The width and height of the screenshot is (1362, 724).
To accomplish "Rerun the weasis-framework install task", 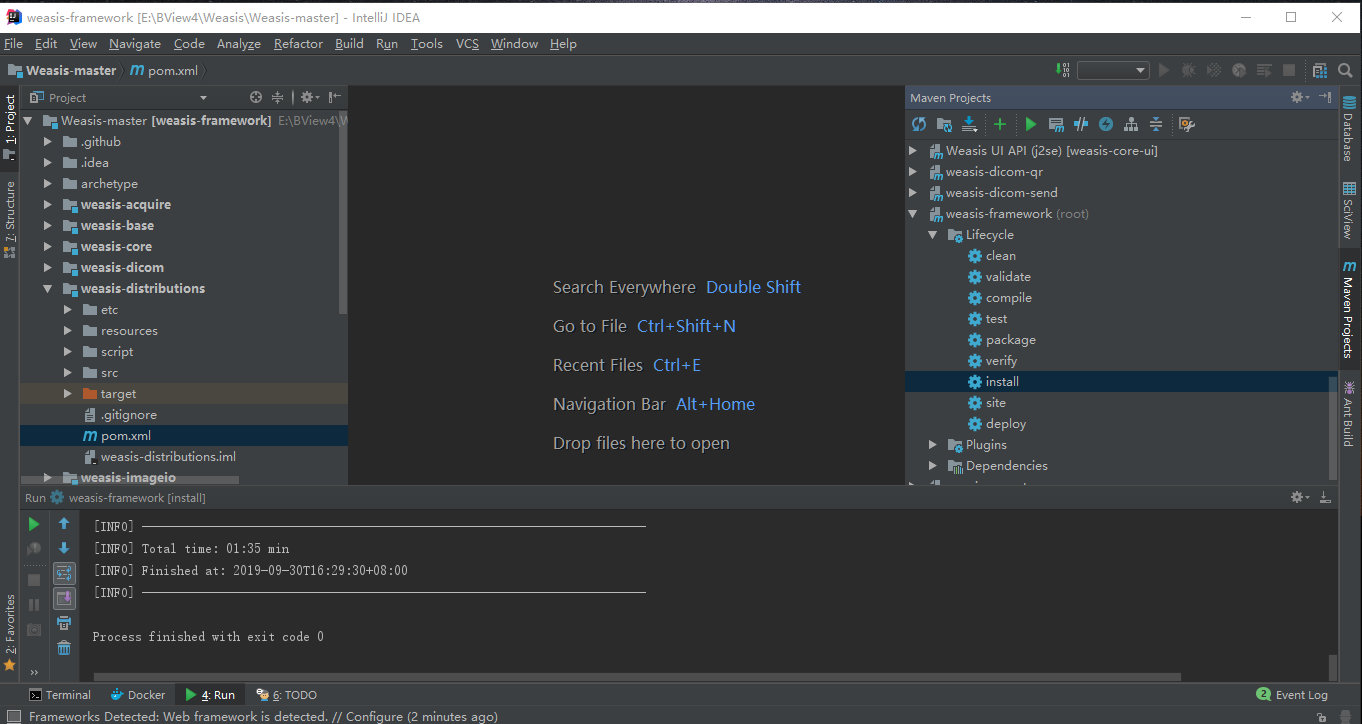I will (33, 523).
